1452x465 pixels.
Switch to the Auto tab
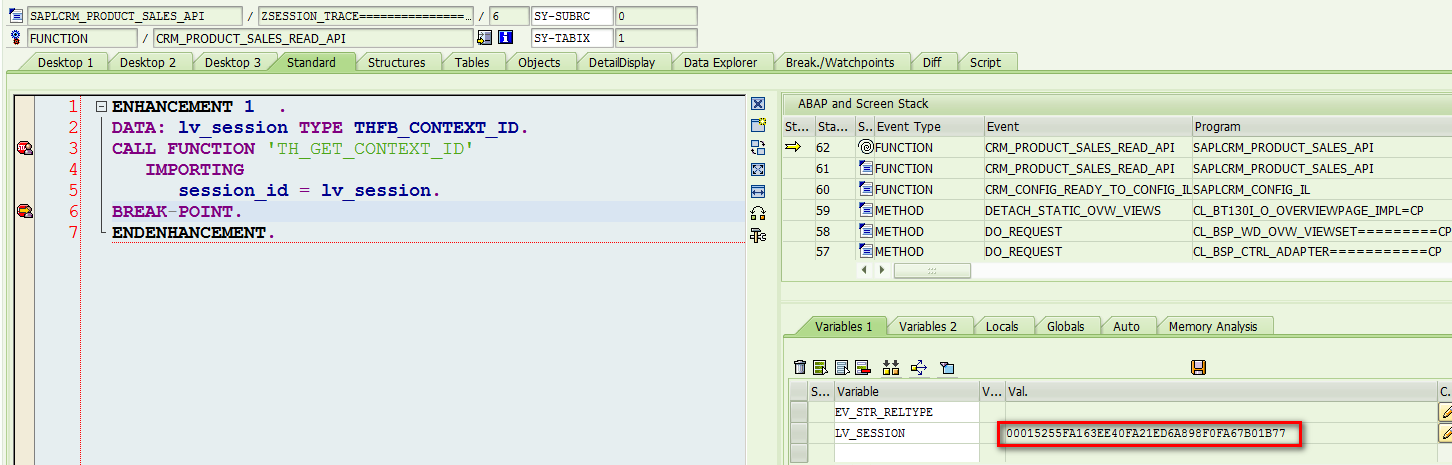click(x=1126, y=326)
